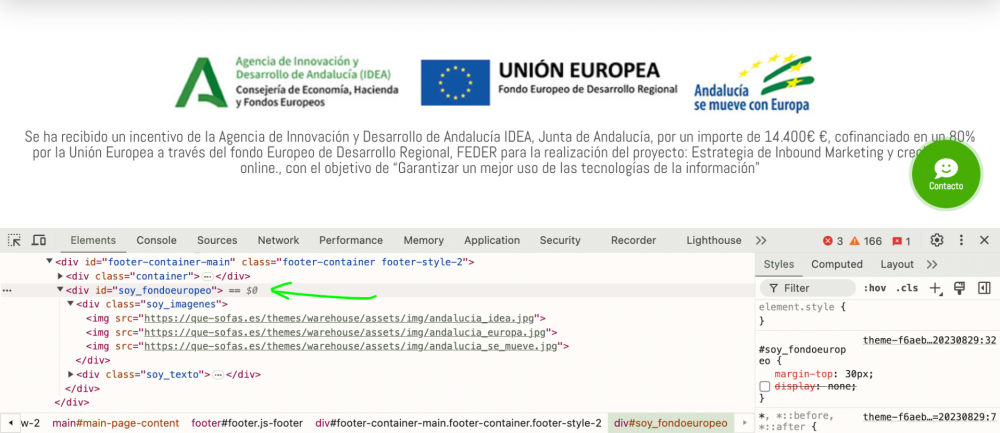This screenshot has height=433, width=1000.
Task: Toggle the .cls class editor button
Action: click(906, 288)
